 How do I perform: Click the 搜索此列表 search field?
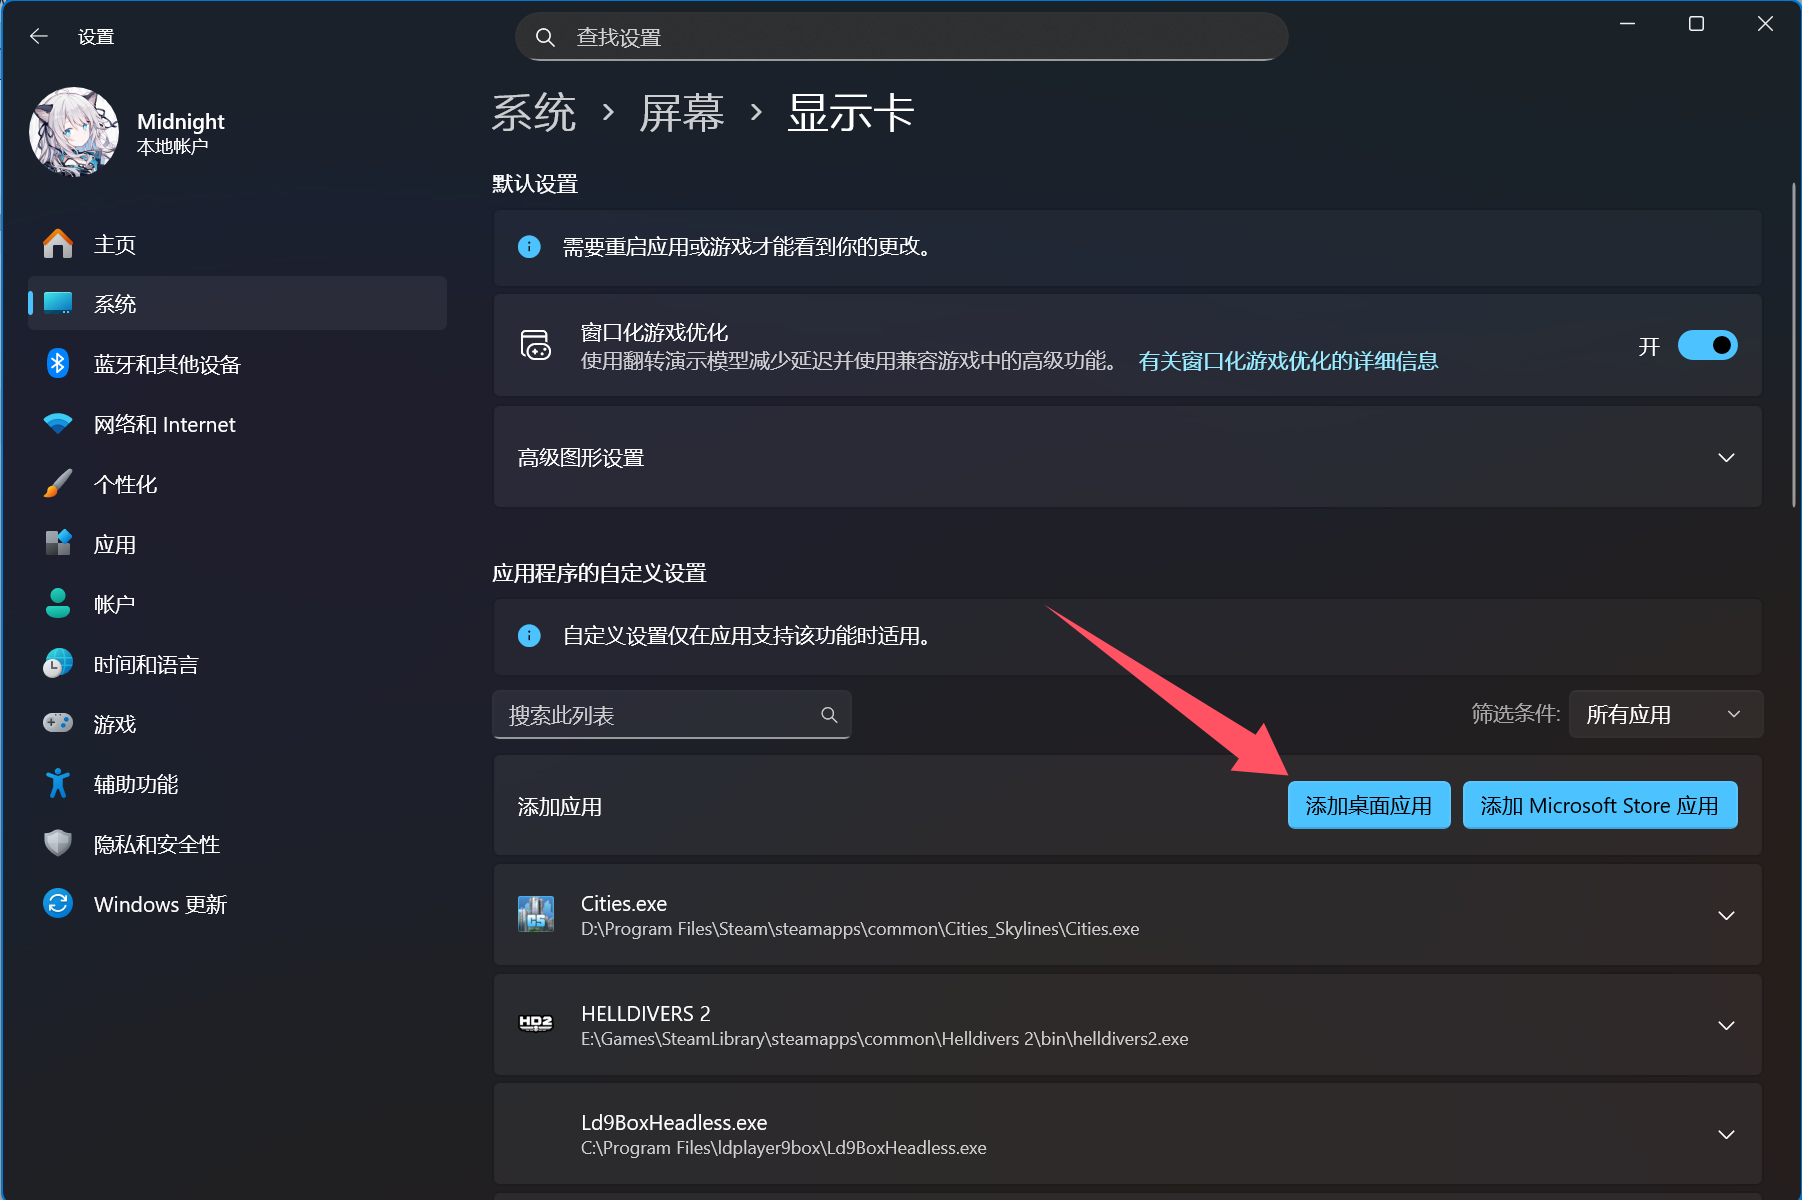pos(670,714)
